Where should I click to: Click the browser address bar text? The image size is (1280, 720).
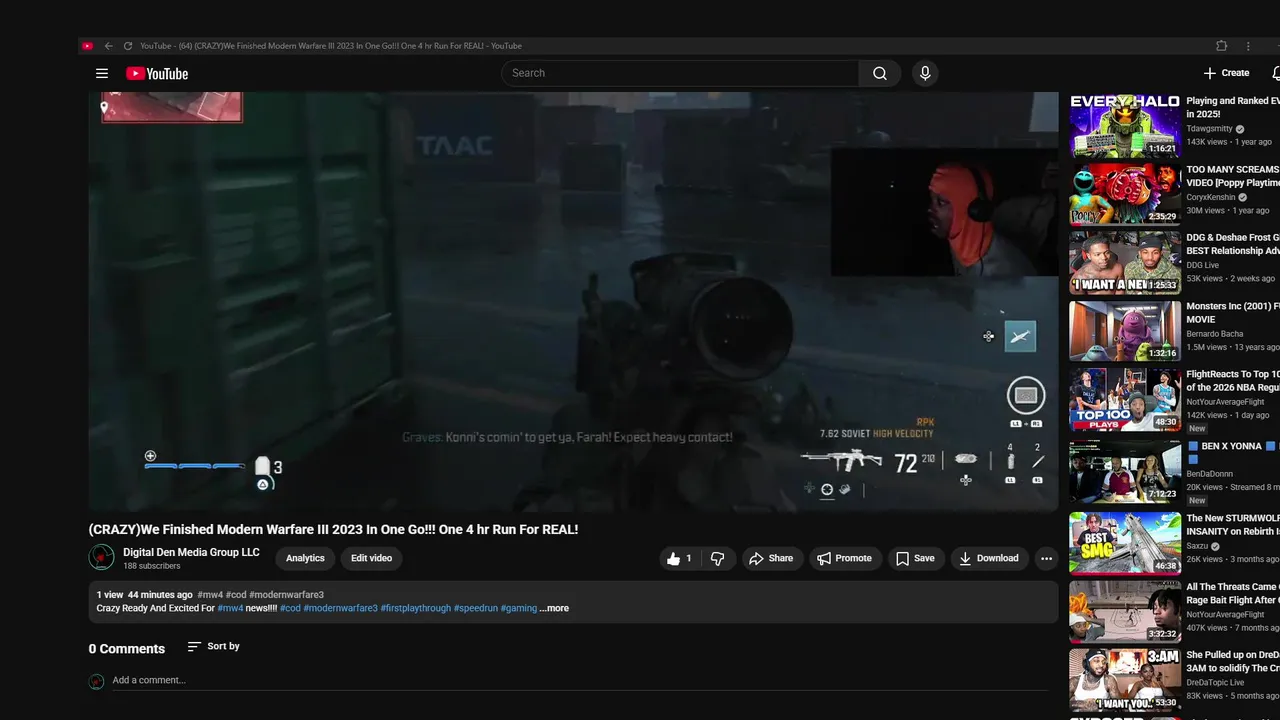click(x=331, y=46)
